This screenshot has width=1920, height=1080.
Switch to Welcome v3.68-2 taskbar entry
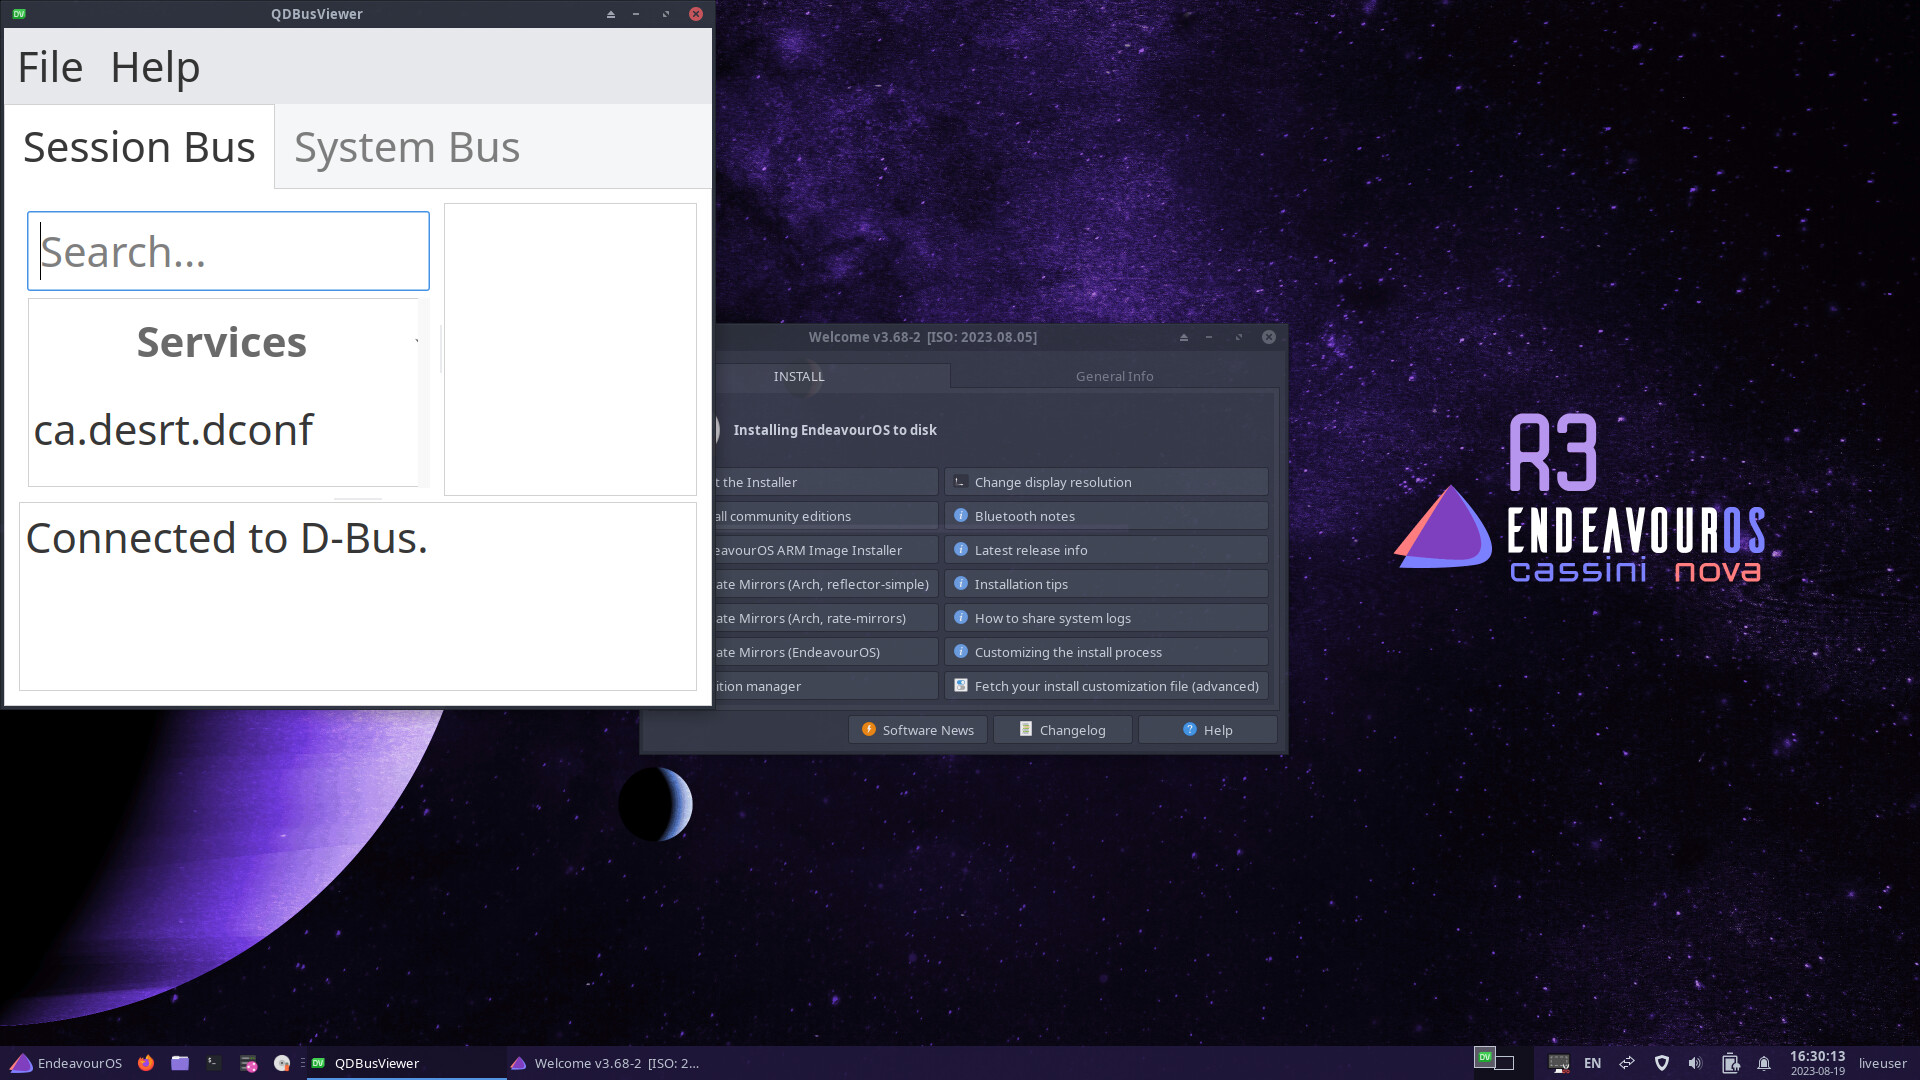coord(606,1063)
